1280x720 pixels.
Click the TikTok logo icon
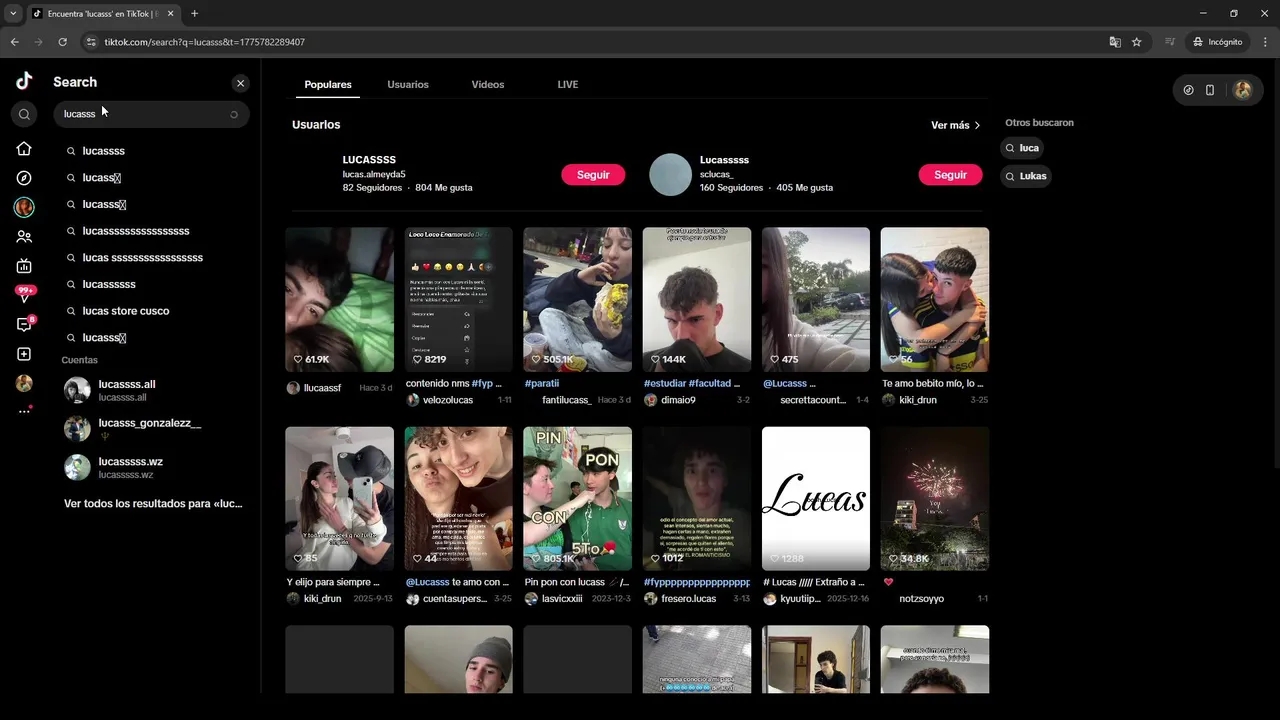(24, 82)
